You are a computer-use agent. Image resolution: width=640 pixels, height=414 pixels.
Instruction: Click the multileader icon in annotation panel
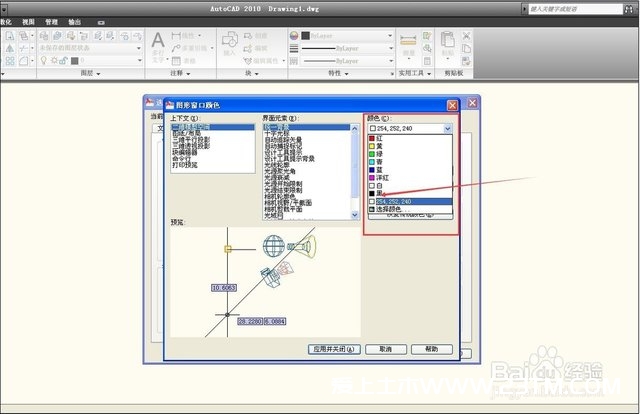coord(176,48)
